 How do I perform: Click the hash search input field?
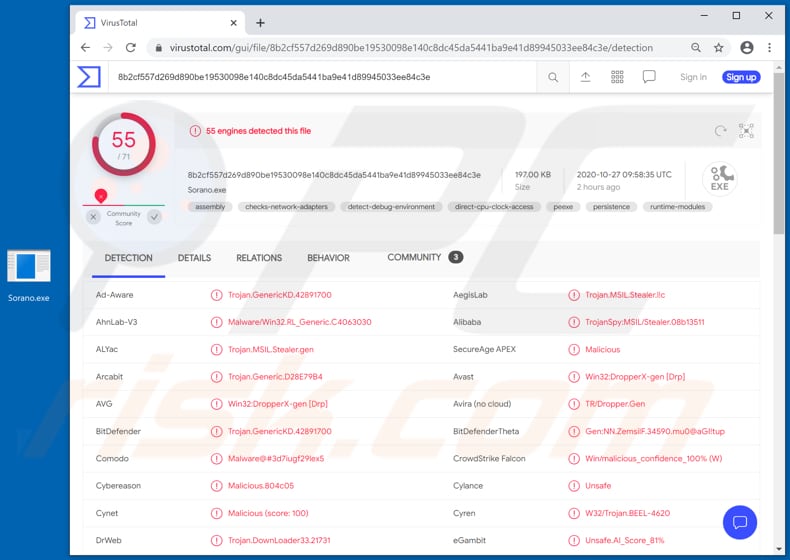coord(322,77)
